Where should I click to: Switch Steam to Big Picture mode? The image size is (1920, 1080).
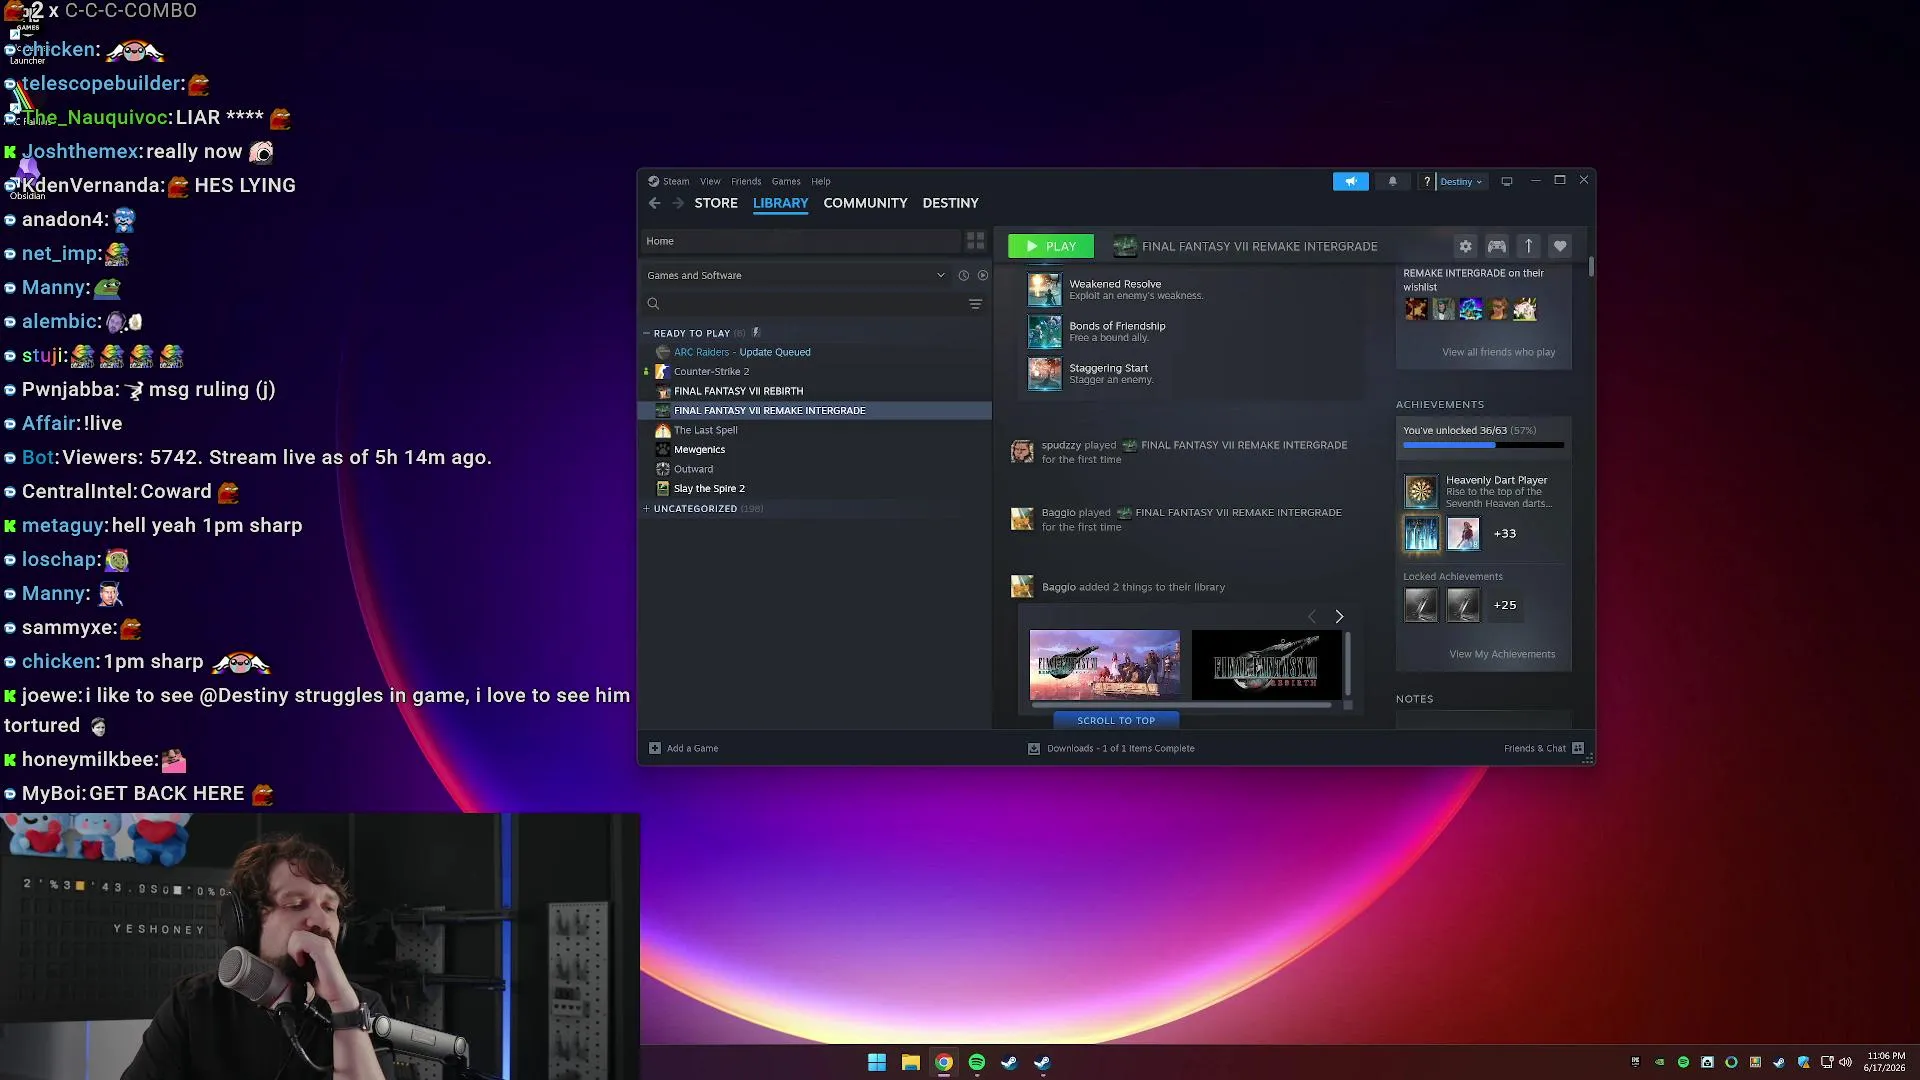[x=1507, y=181]
